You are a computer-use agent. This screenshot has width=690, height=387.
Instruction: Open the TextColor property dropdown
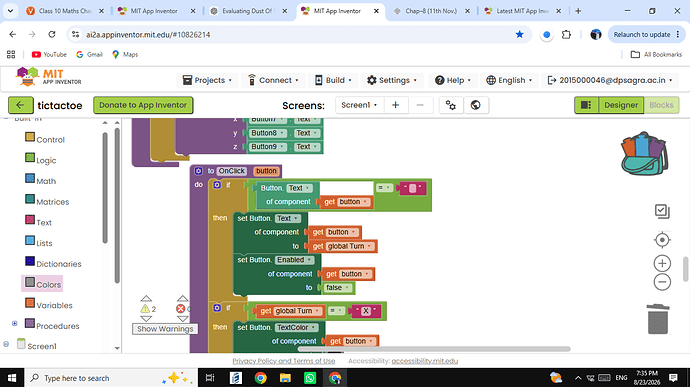coord(296,327)
